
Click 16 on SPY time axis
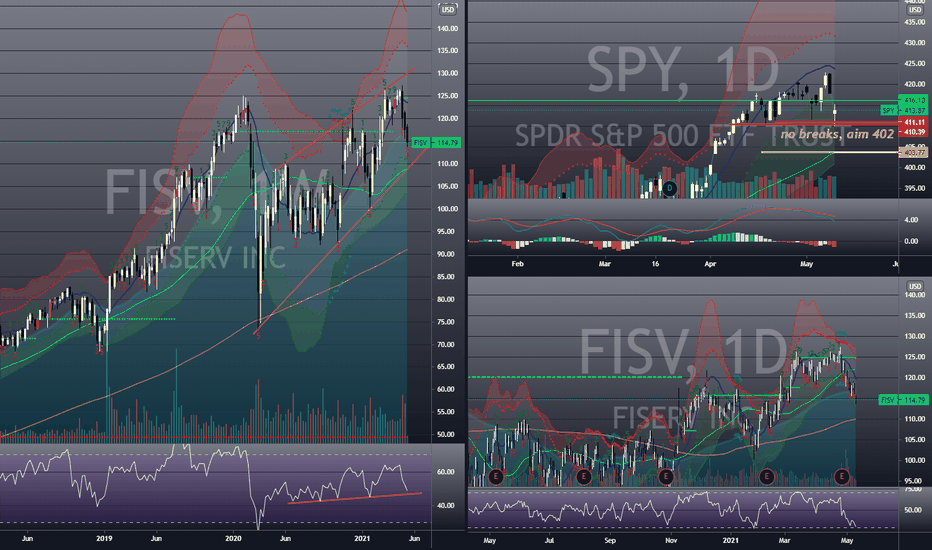pos(656,263)
